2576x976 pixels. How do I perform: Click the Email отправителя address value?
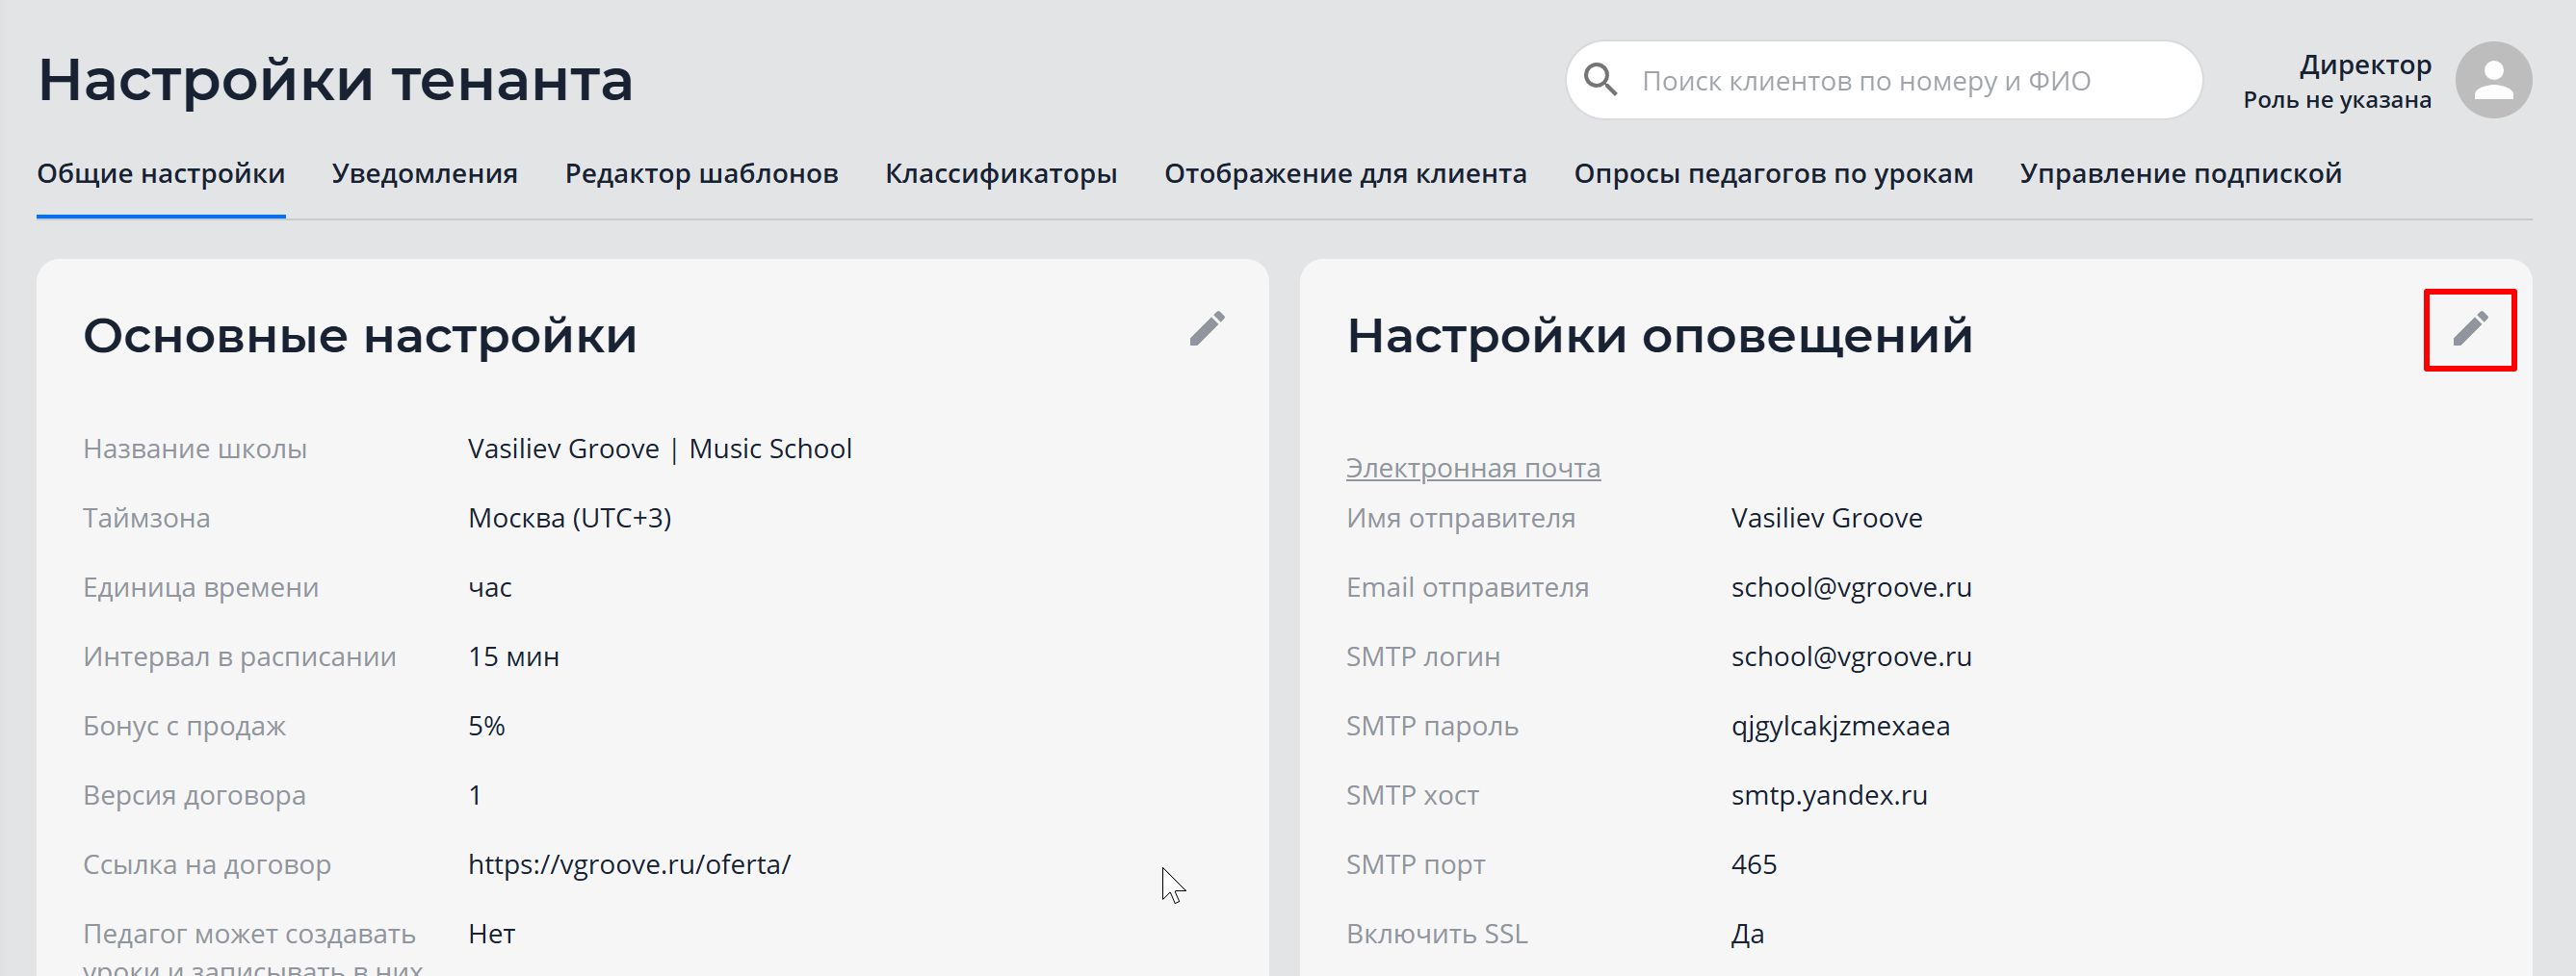click(1851, 587)
